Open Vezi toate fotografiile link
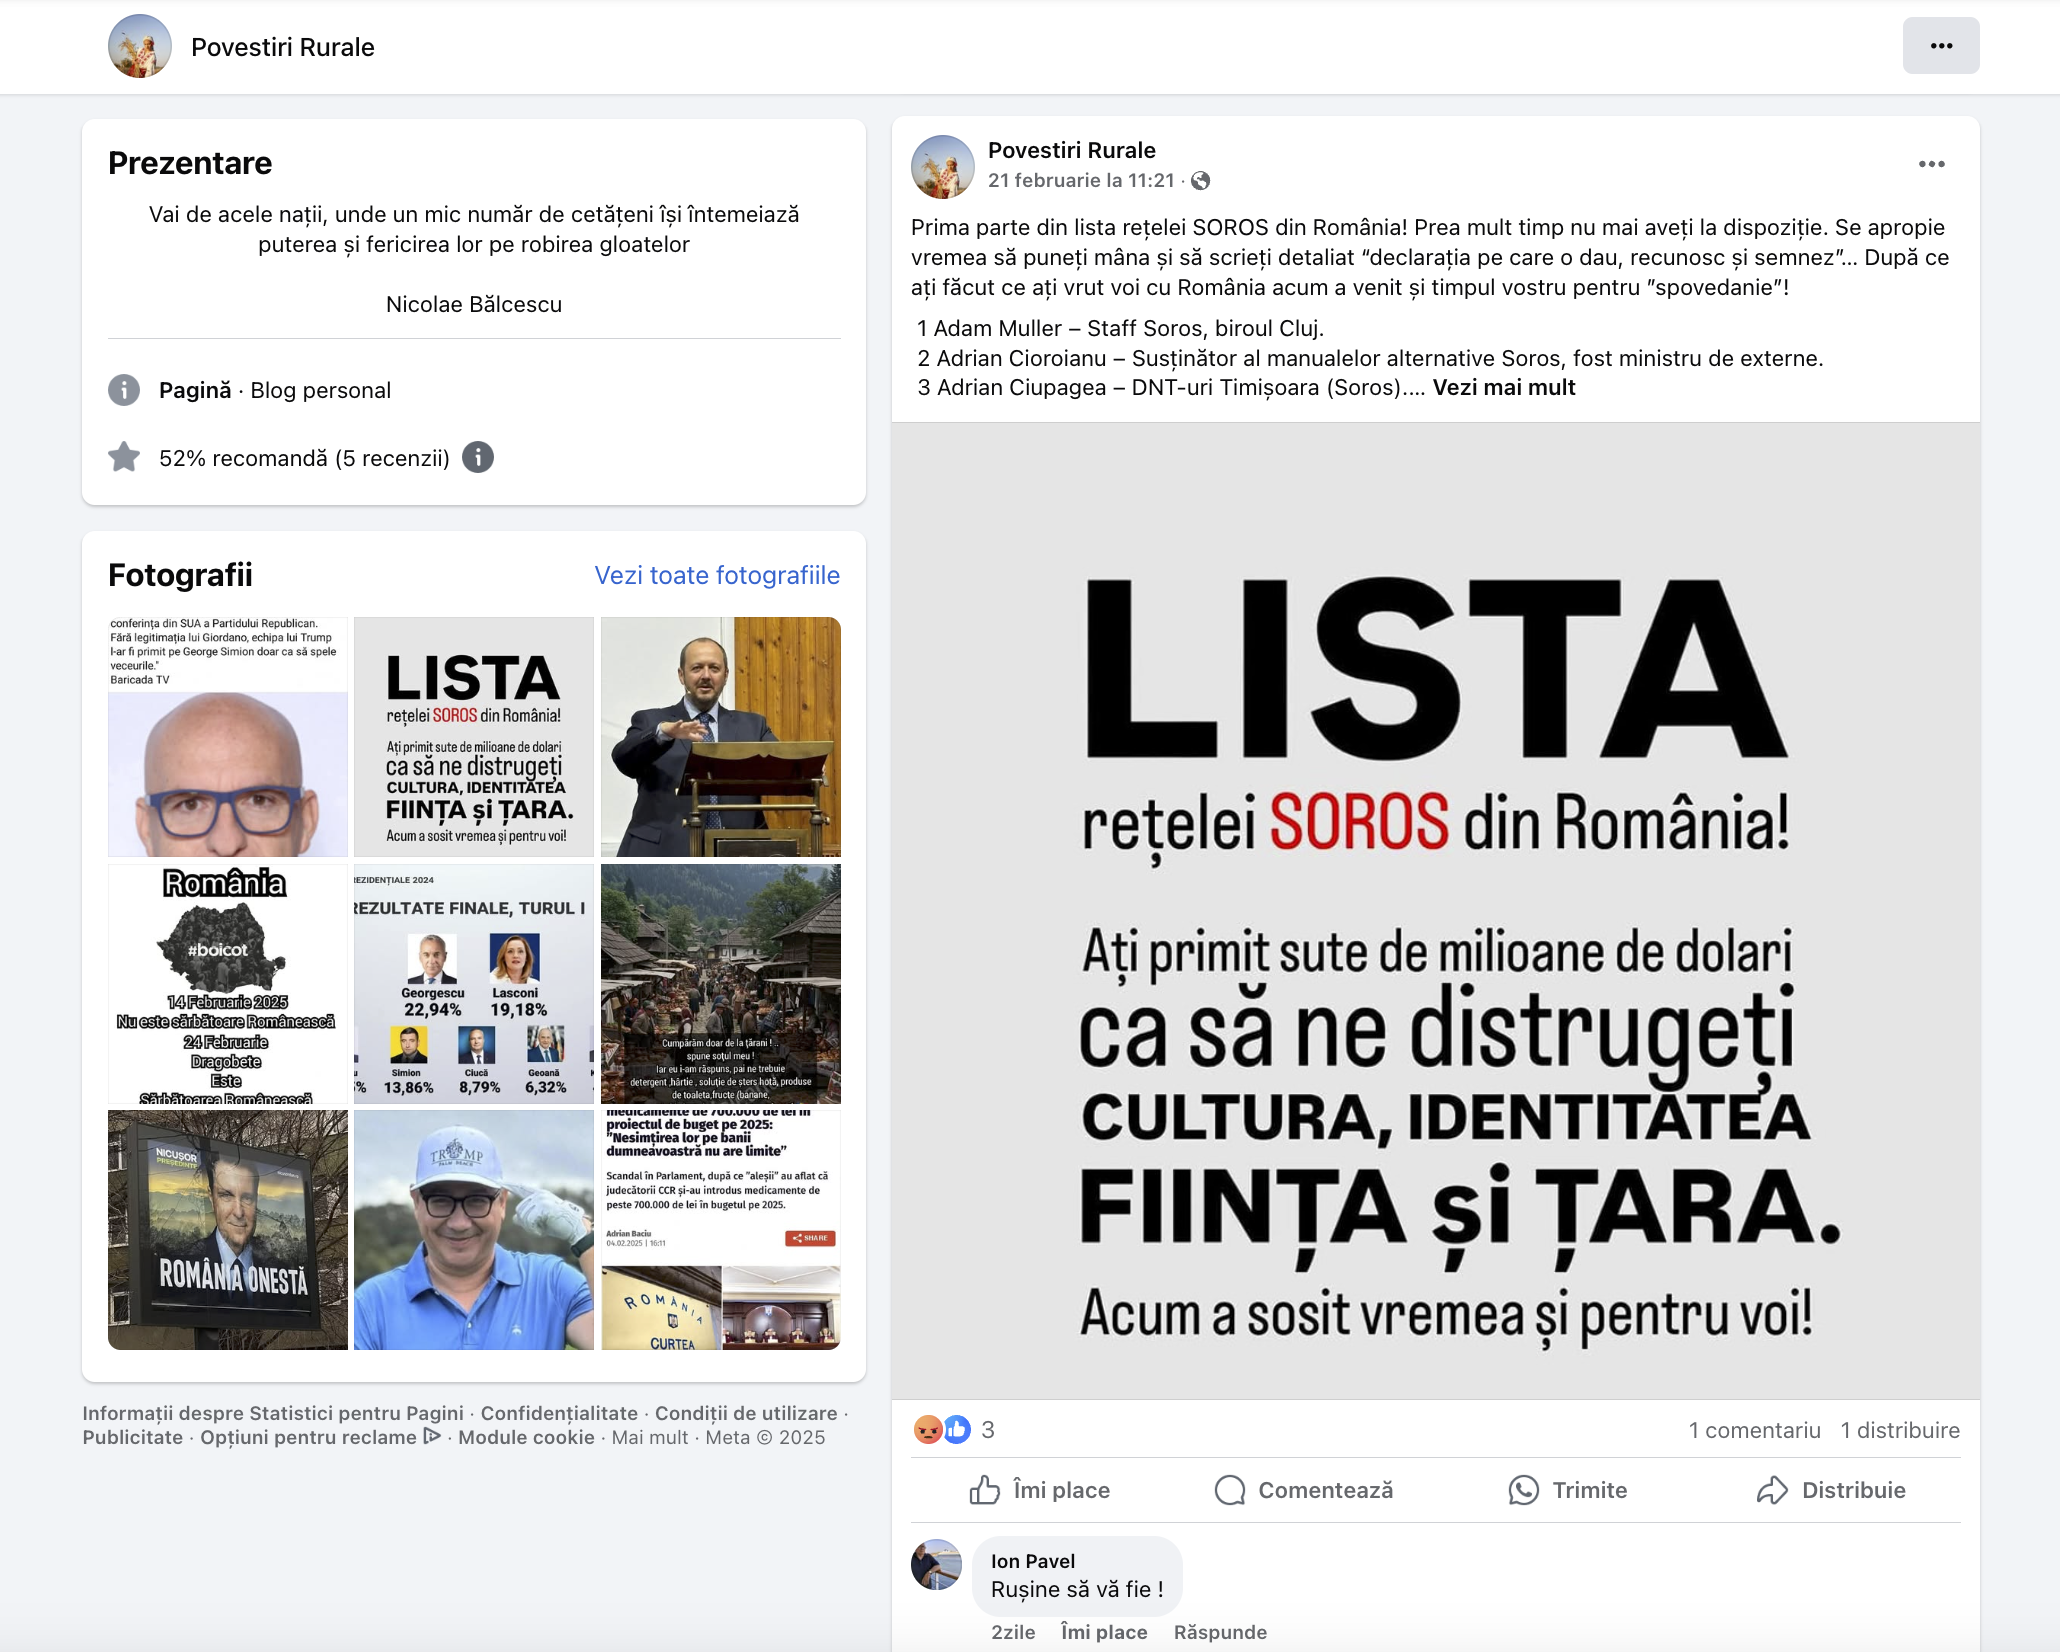Image resolution: width=2060 pixels, height=1652 pixels. 717,575
